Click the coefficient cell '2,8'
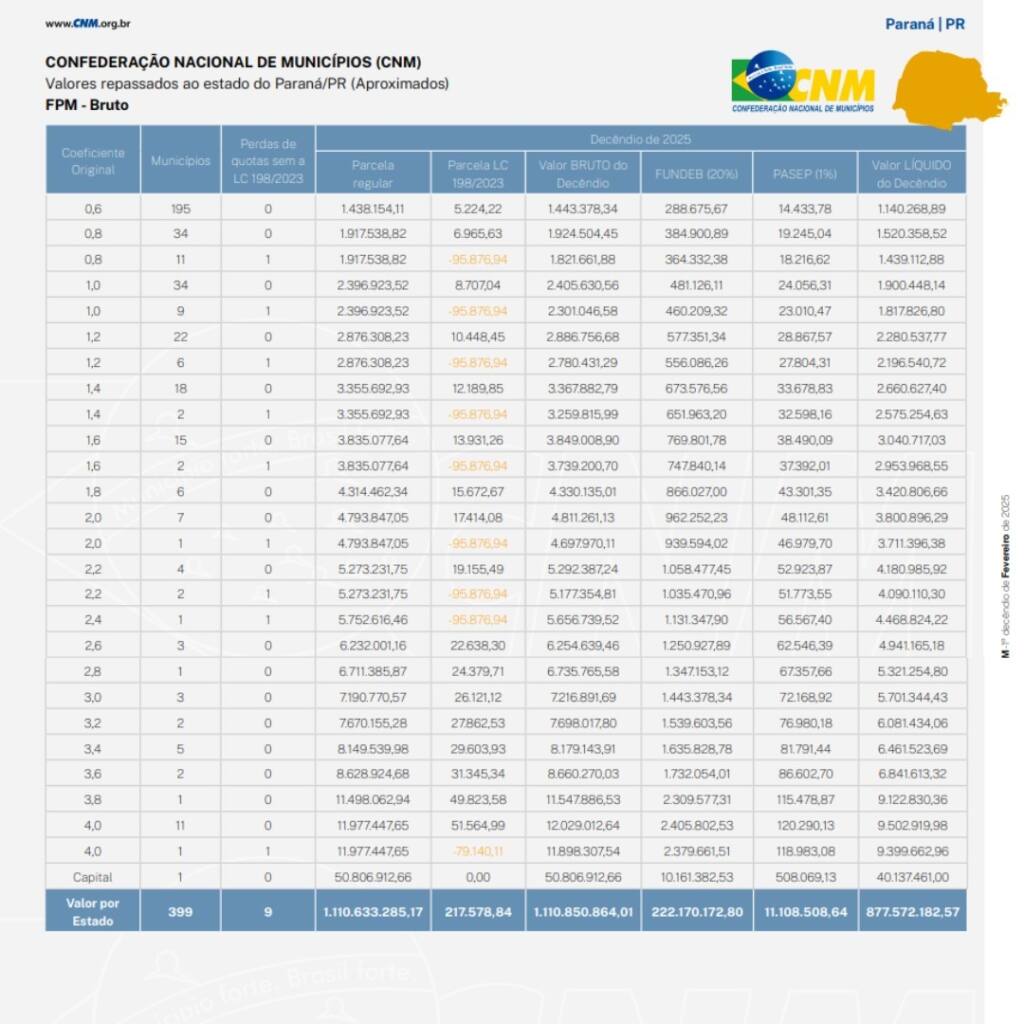 (93, 671)
